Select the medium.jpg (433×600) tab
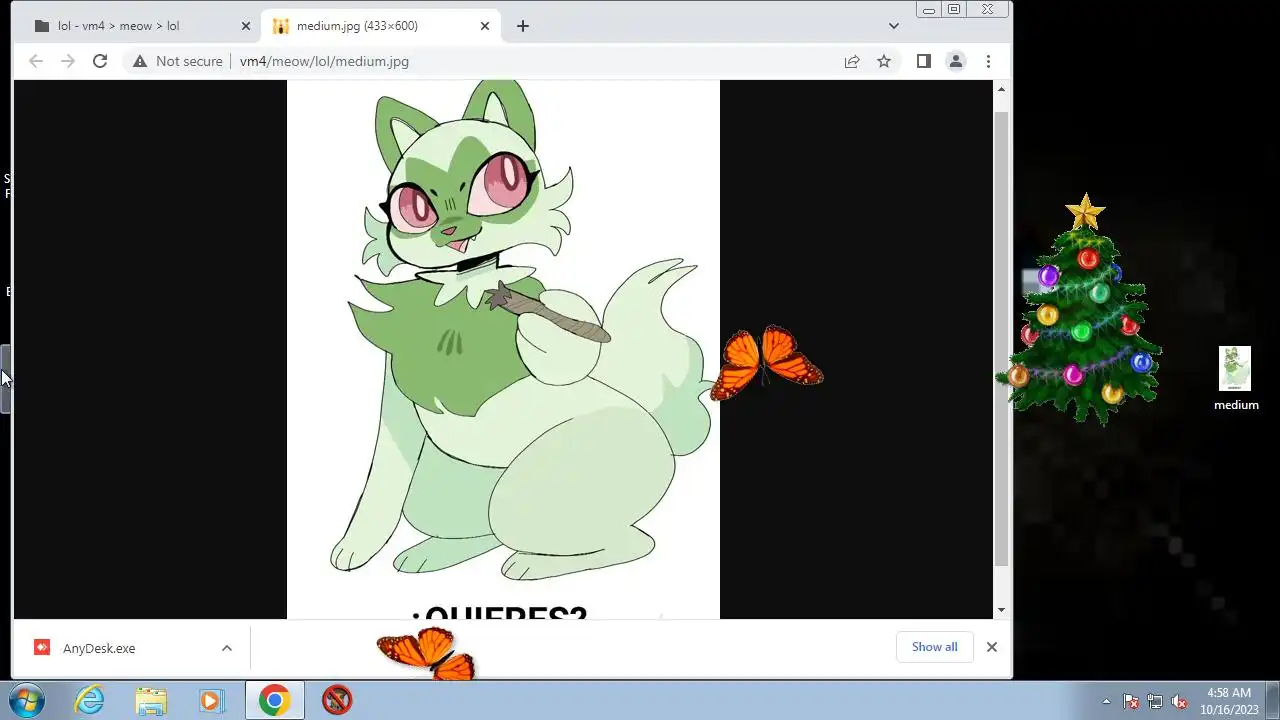Image resolution: width=1280 pixels, height=720 pixels. (x=380, y=26)
